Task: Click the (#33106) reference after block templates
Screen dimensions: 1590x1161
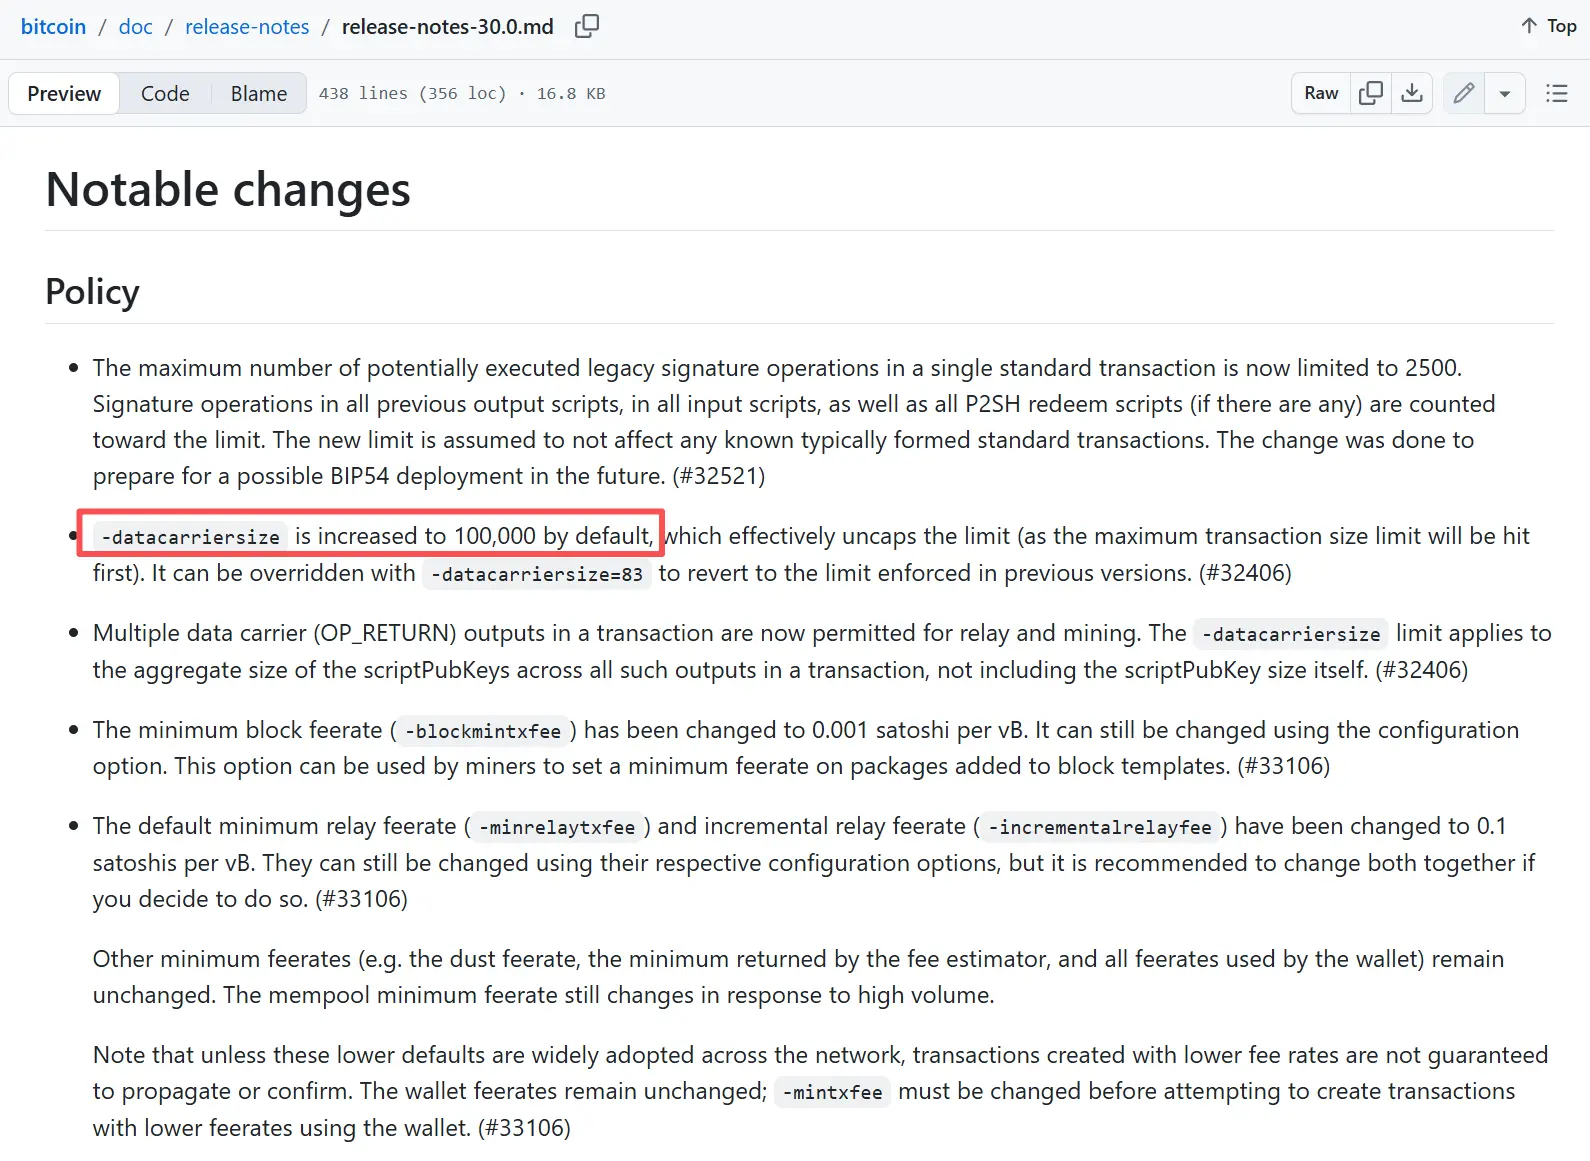Action: [1284, 766]
